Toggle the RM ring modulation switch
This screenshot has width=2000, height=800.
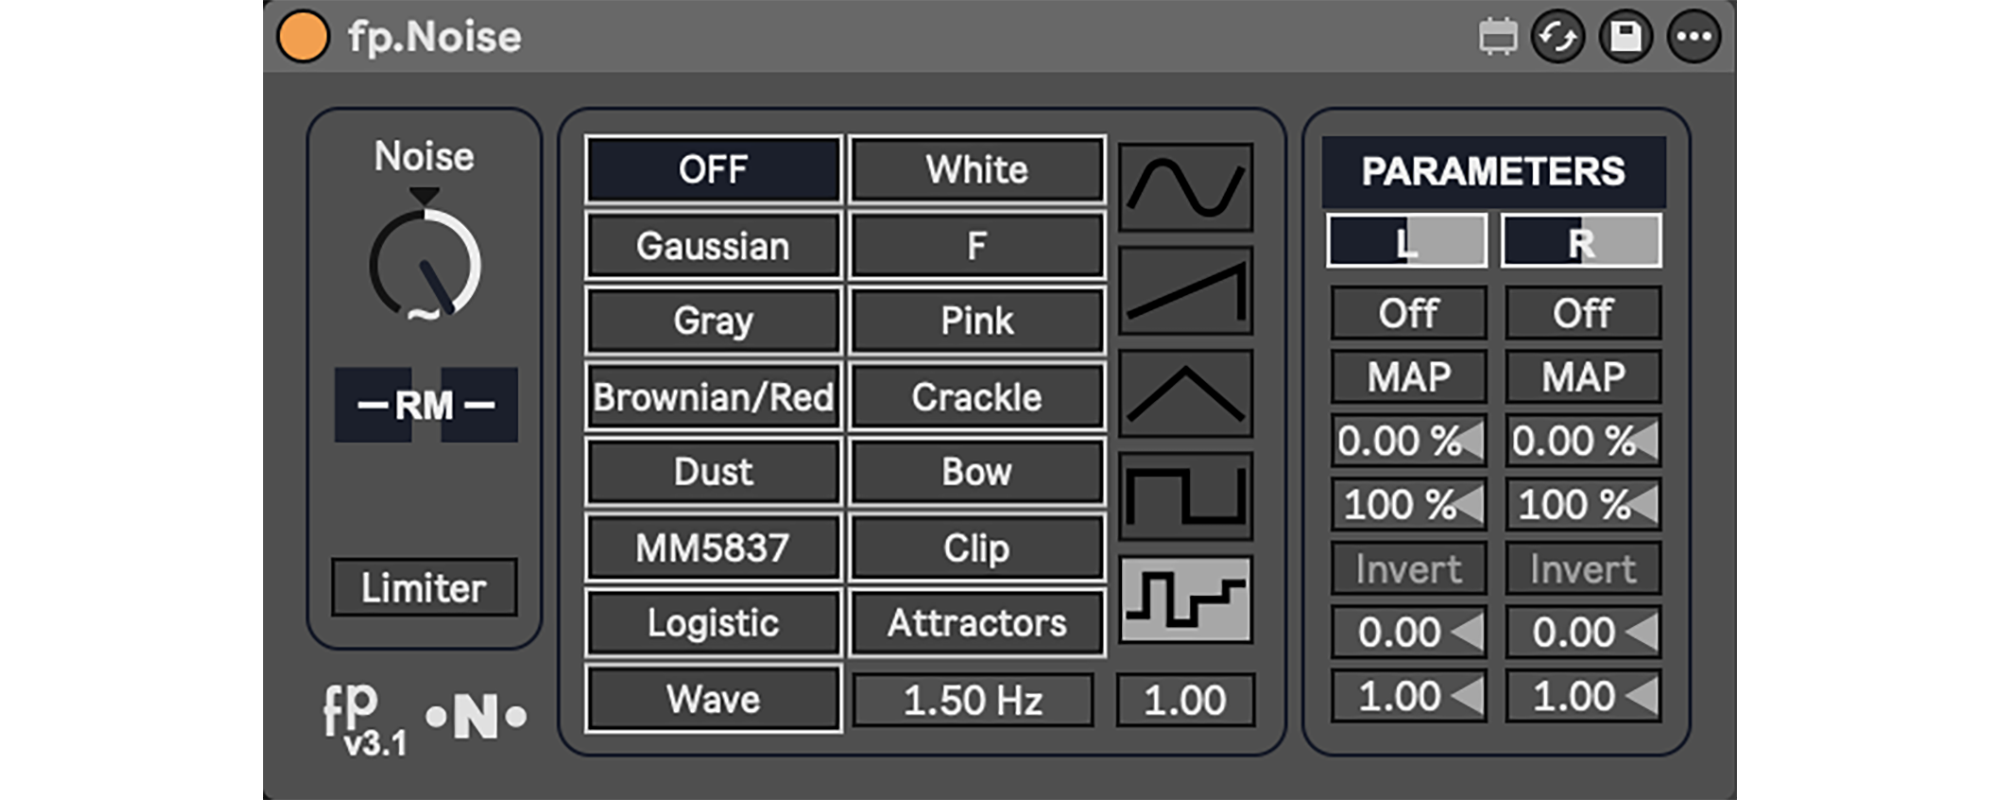[426, 405]
